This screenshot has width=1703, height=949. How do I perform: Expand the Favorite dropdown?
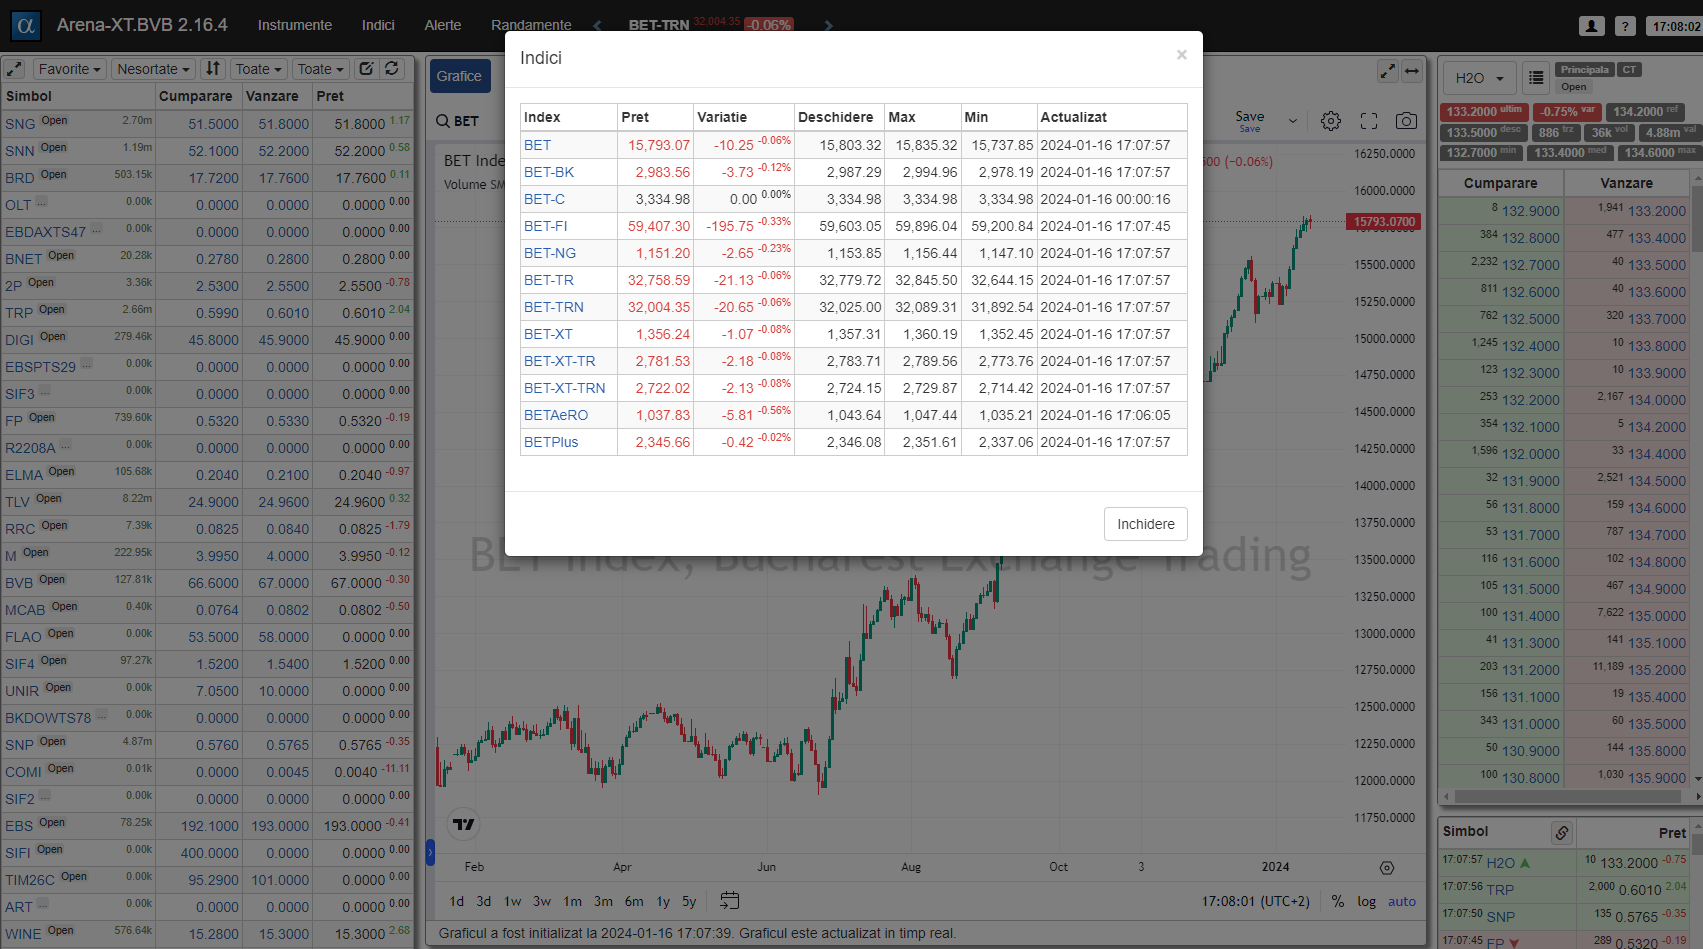click(69, 69)
